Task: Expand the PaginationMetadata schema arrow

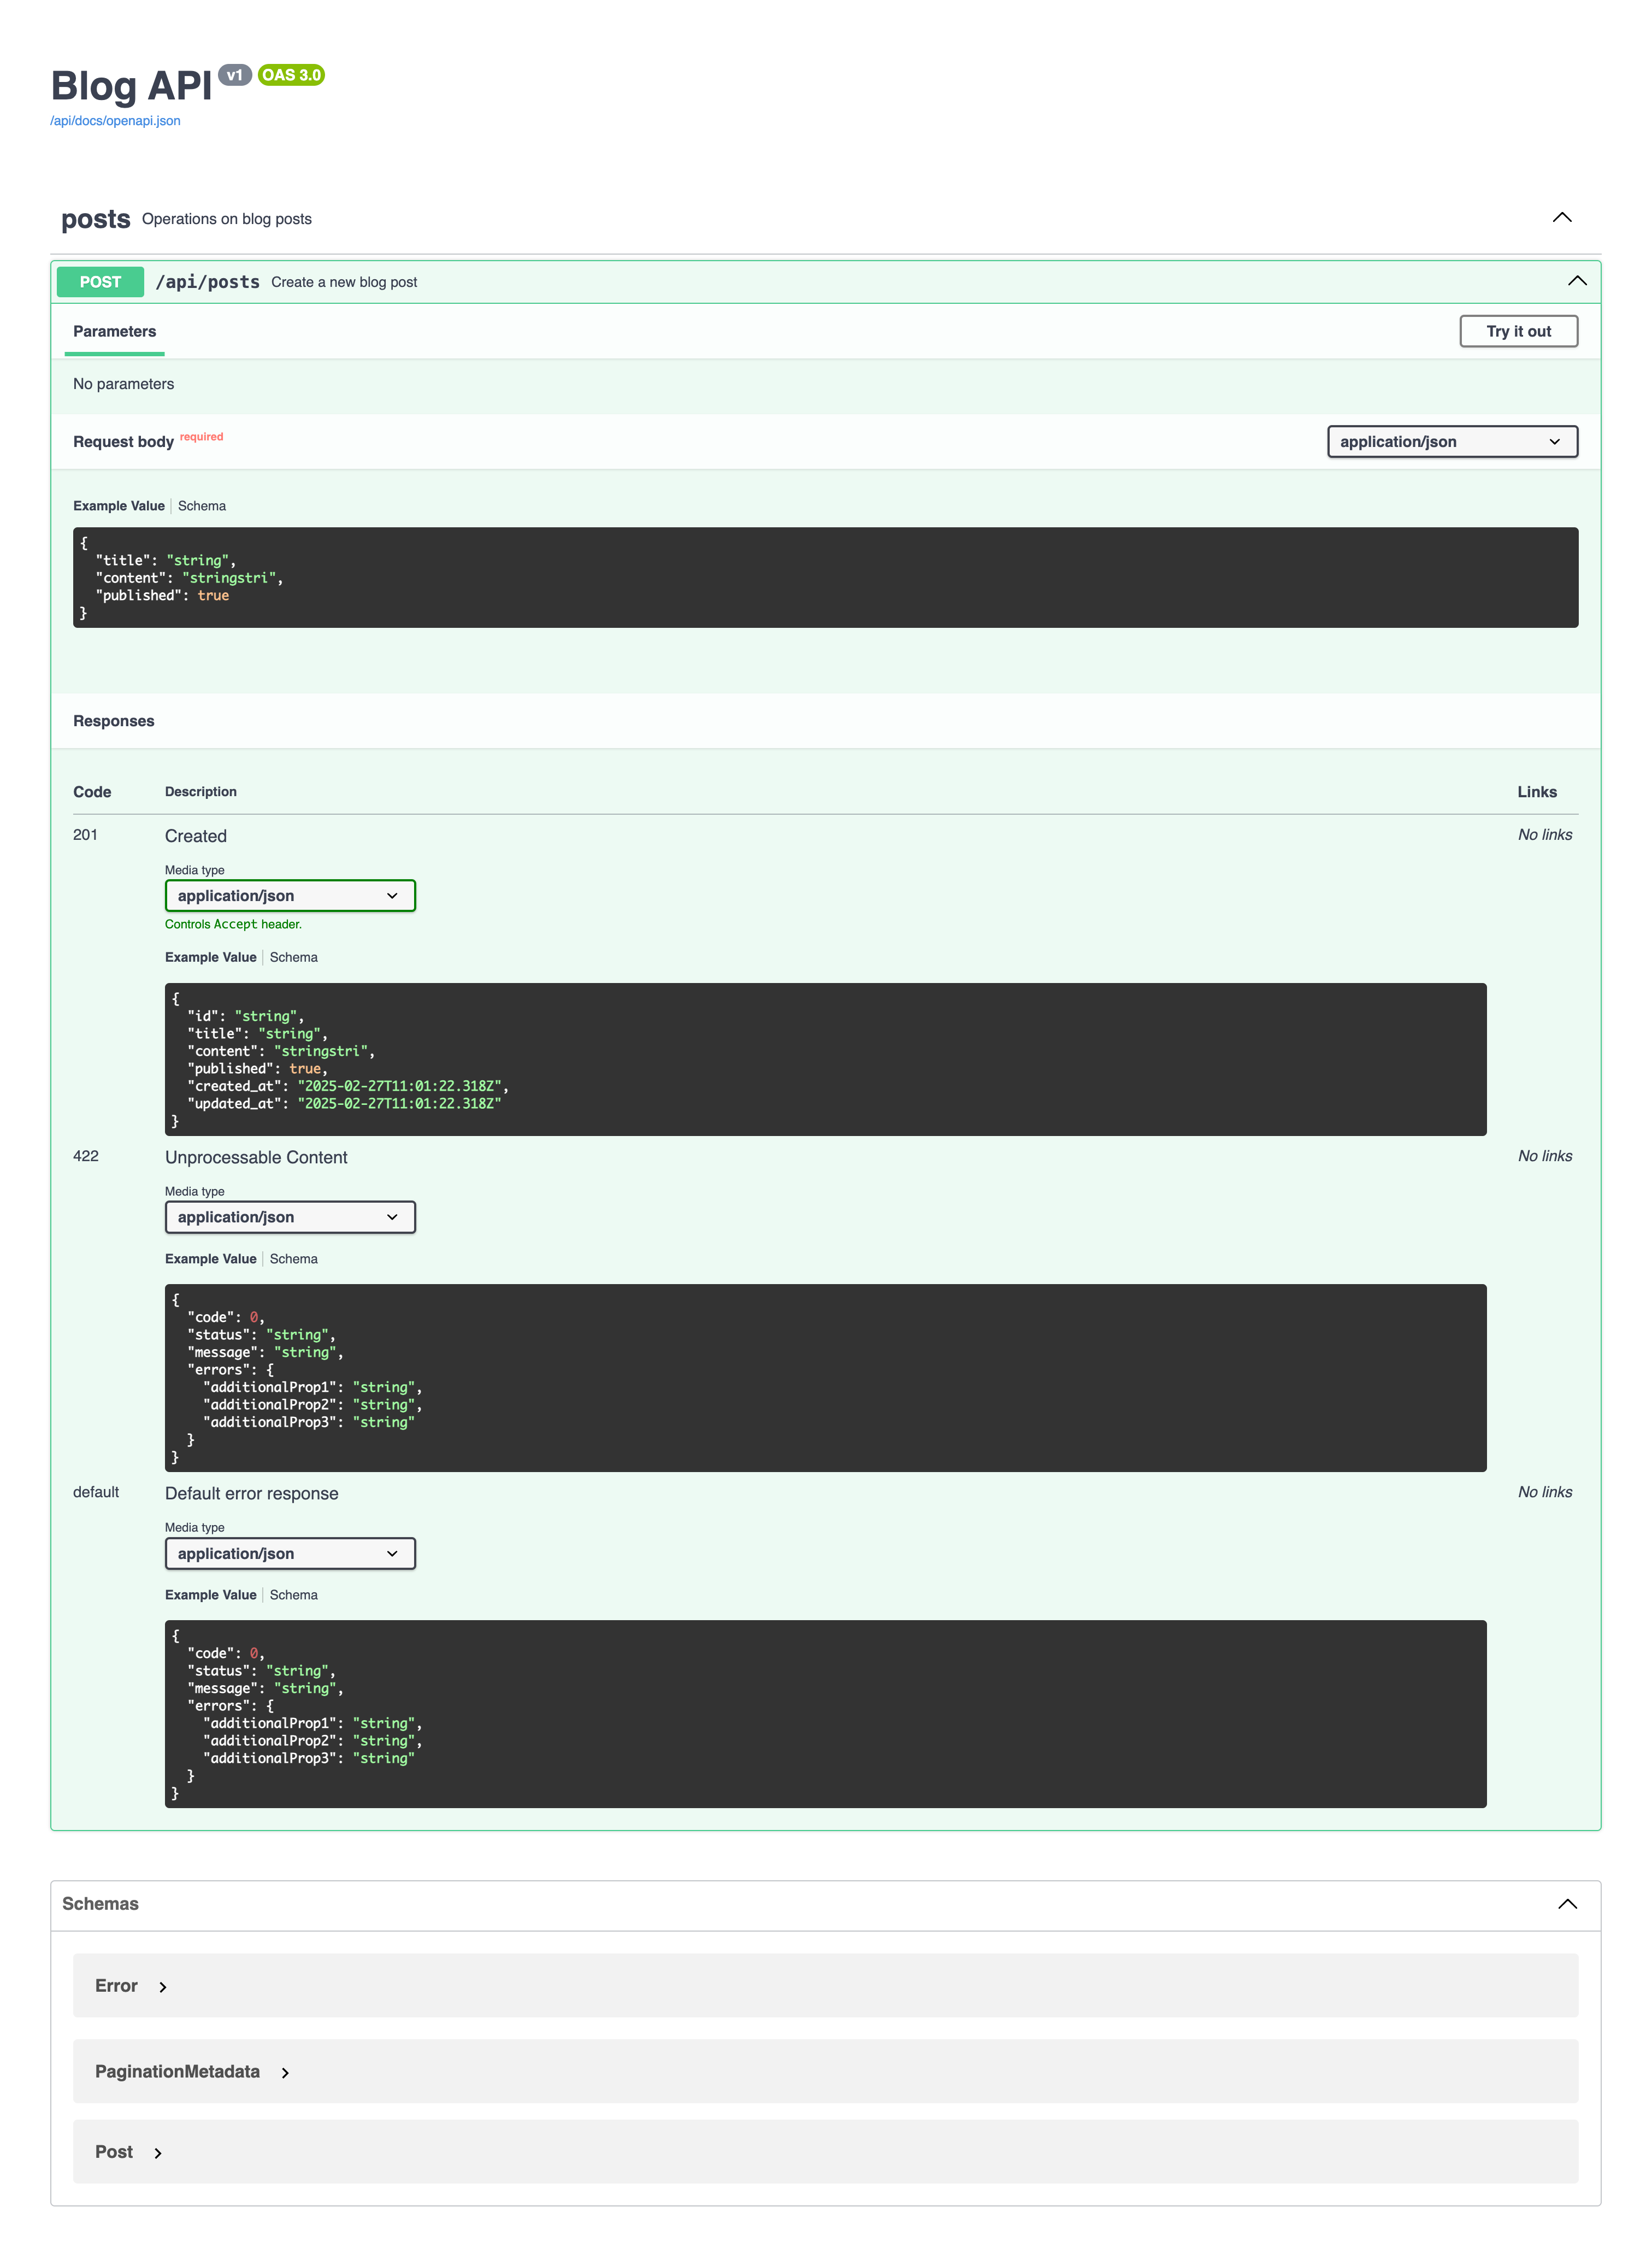Action: (x=285, y=2072)
